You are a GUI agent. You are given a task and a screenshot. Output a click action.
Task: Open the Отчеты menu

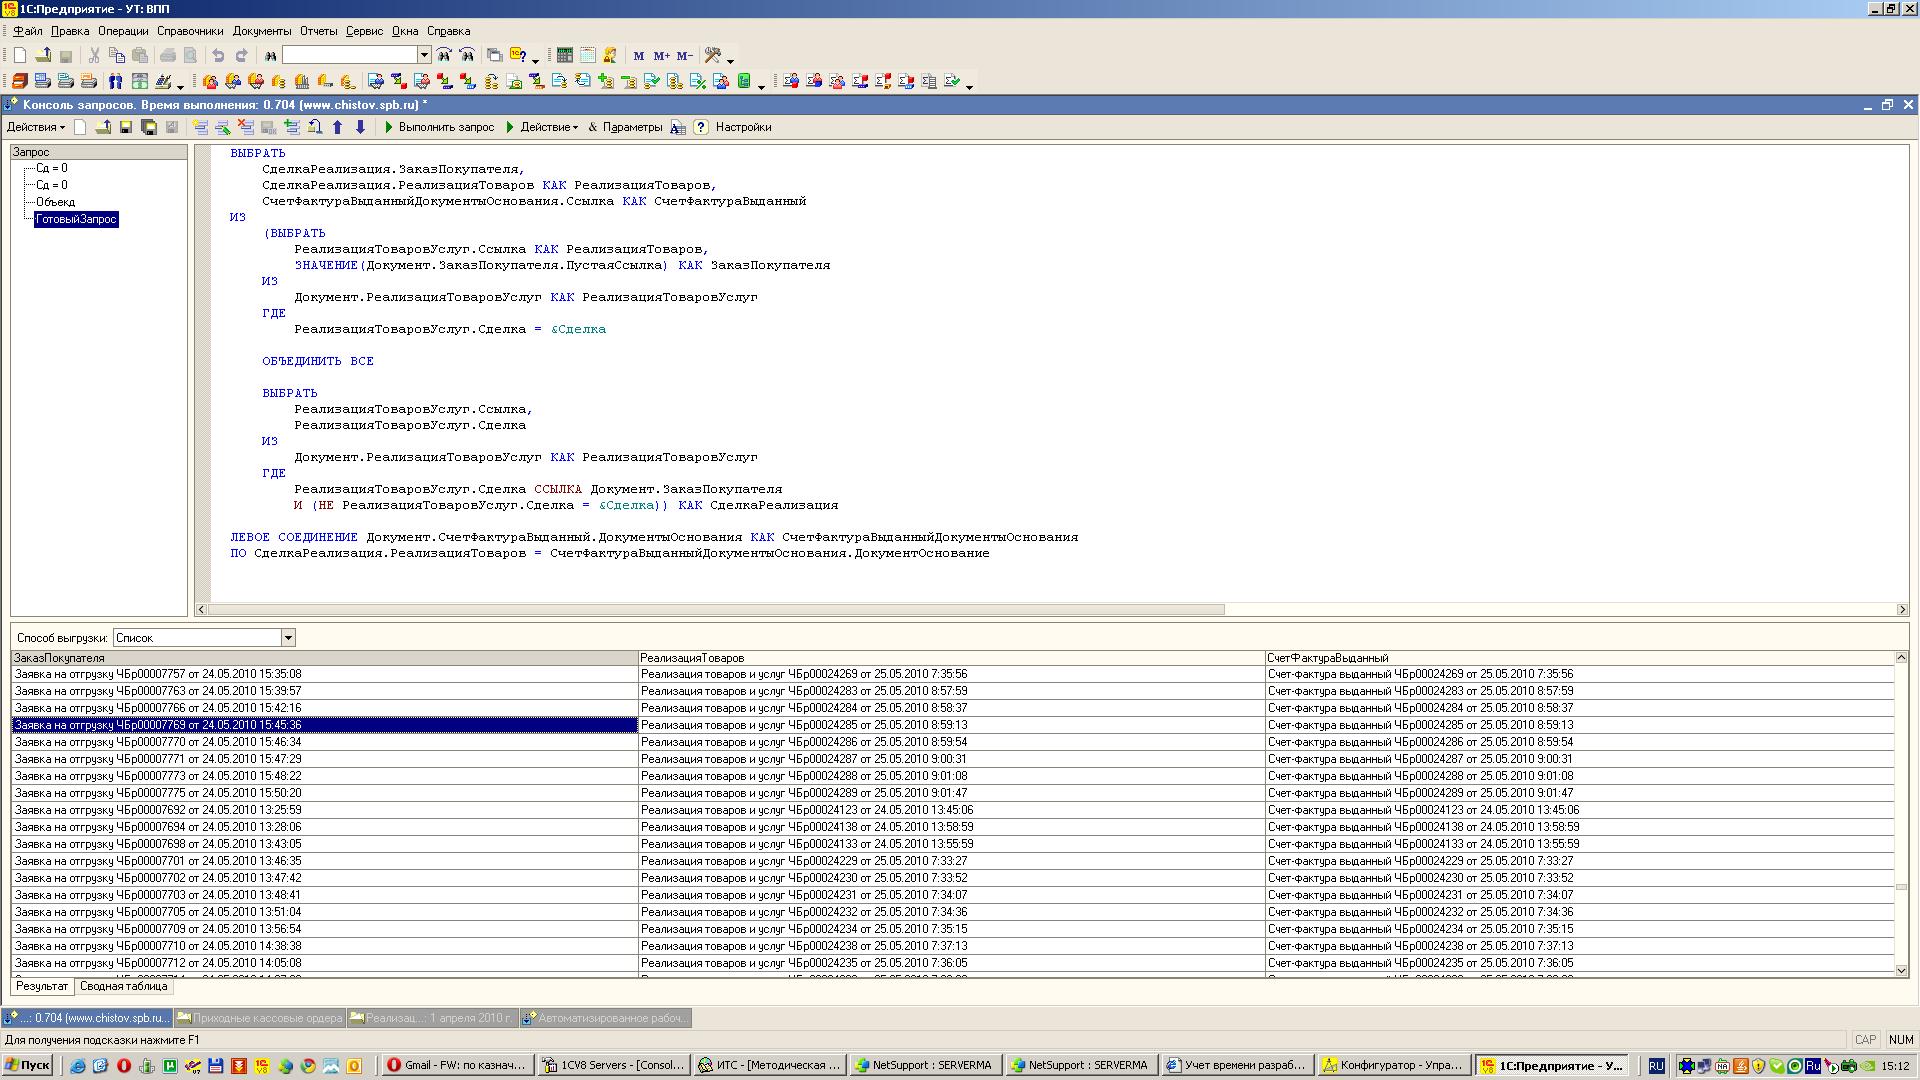[x=318, y=31]
